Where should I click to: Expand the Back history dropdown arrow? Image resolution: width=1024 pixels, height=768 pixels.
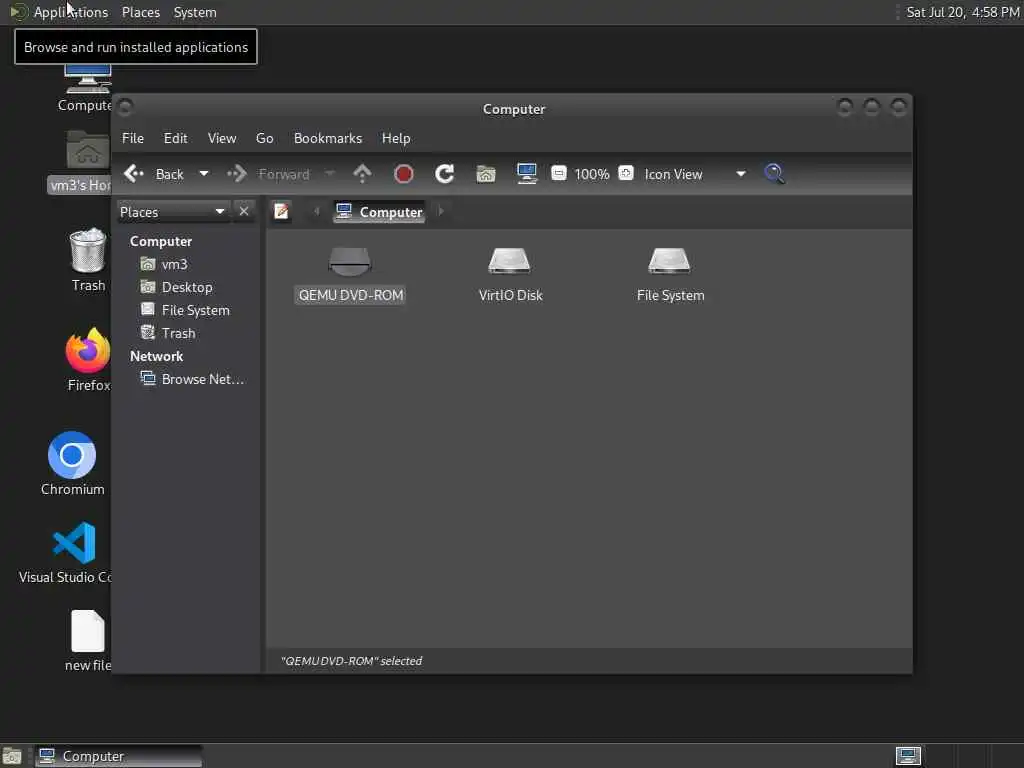click(204, 174)
